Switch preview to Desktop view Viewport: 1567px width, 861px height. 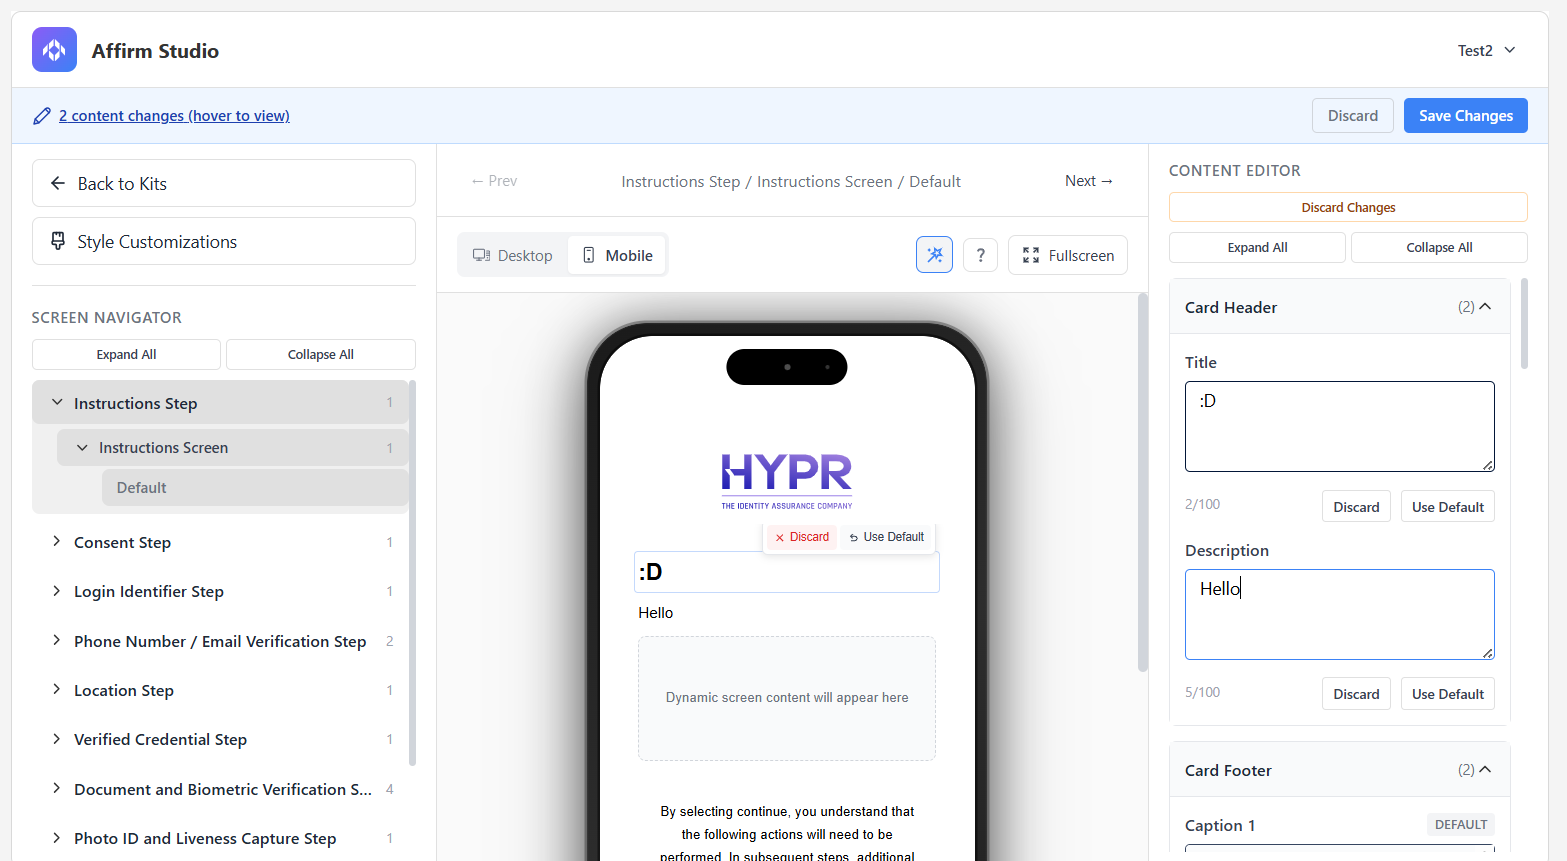coord(513,255)
